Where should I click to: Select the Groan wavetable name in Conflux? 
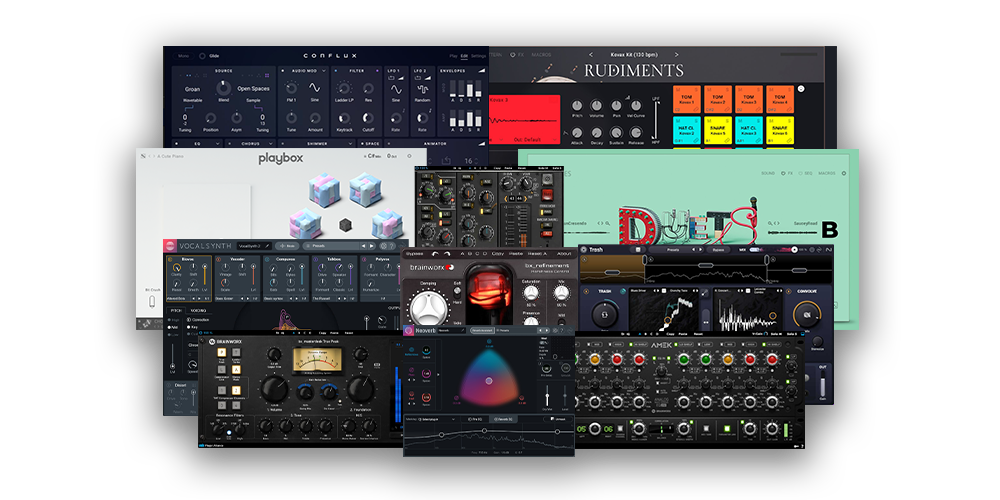pyautogui.click(x=192, y=89)
